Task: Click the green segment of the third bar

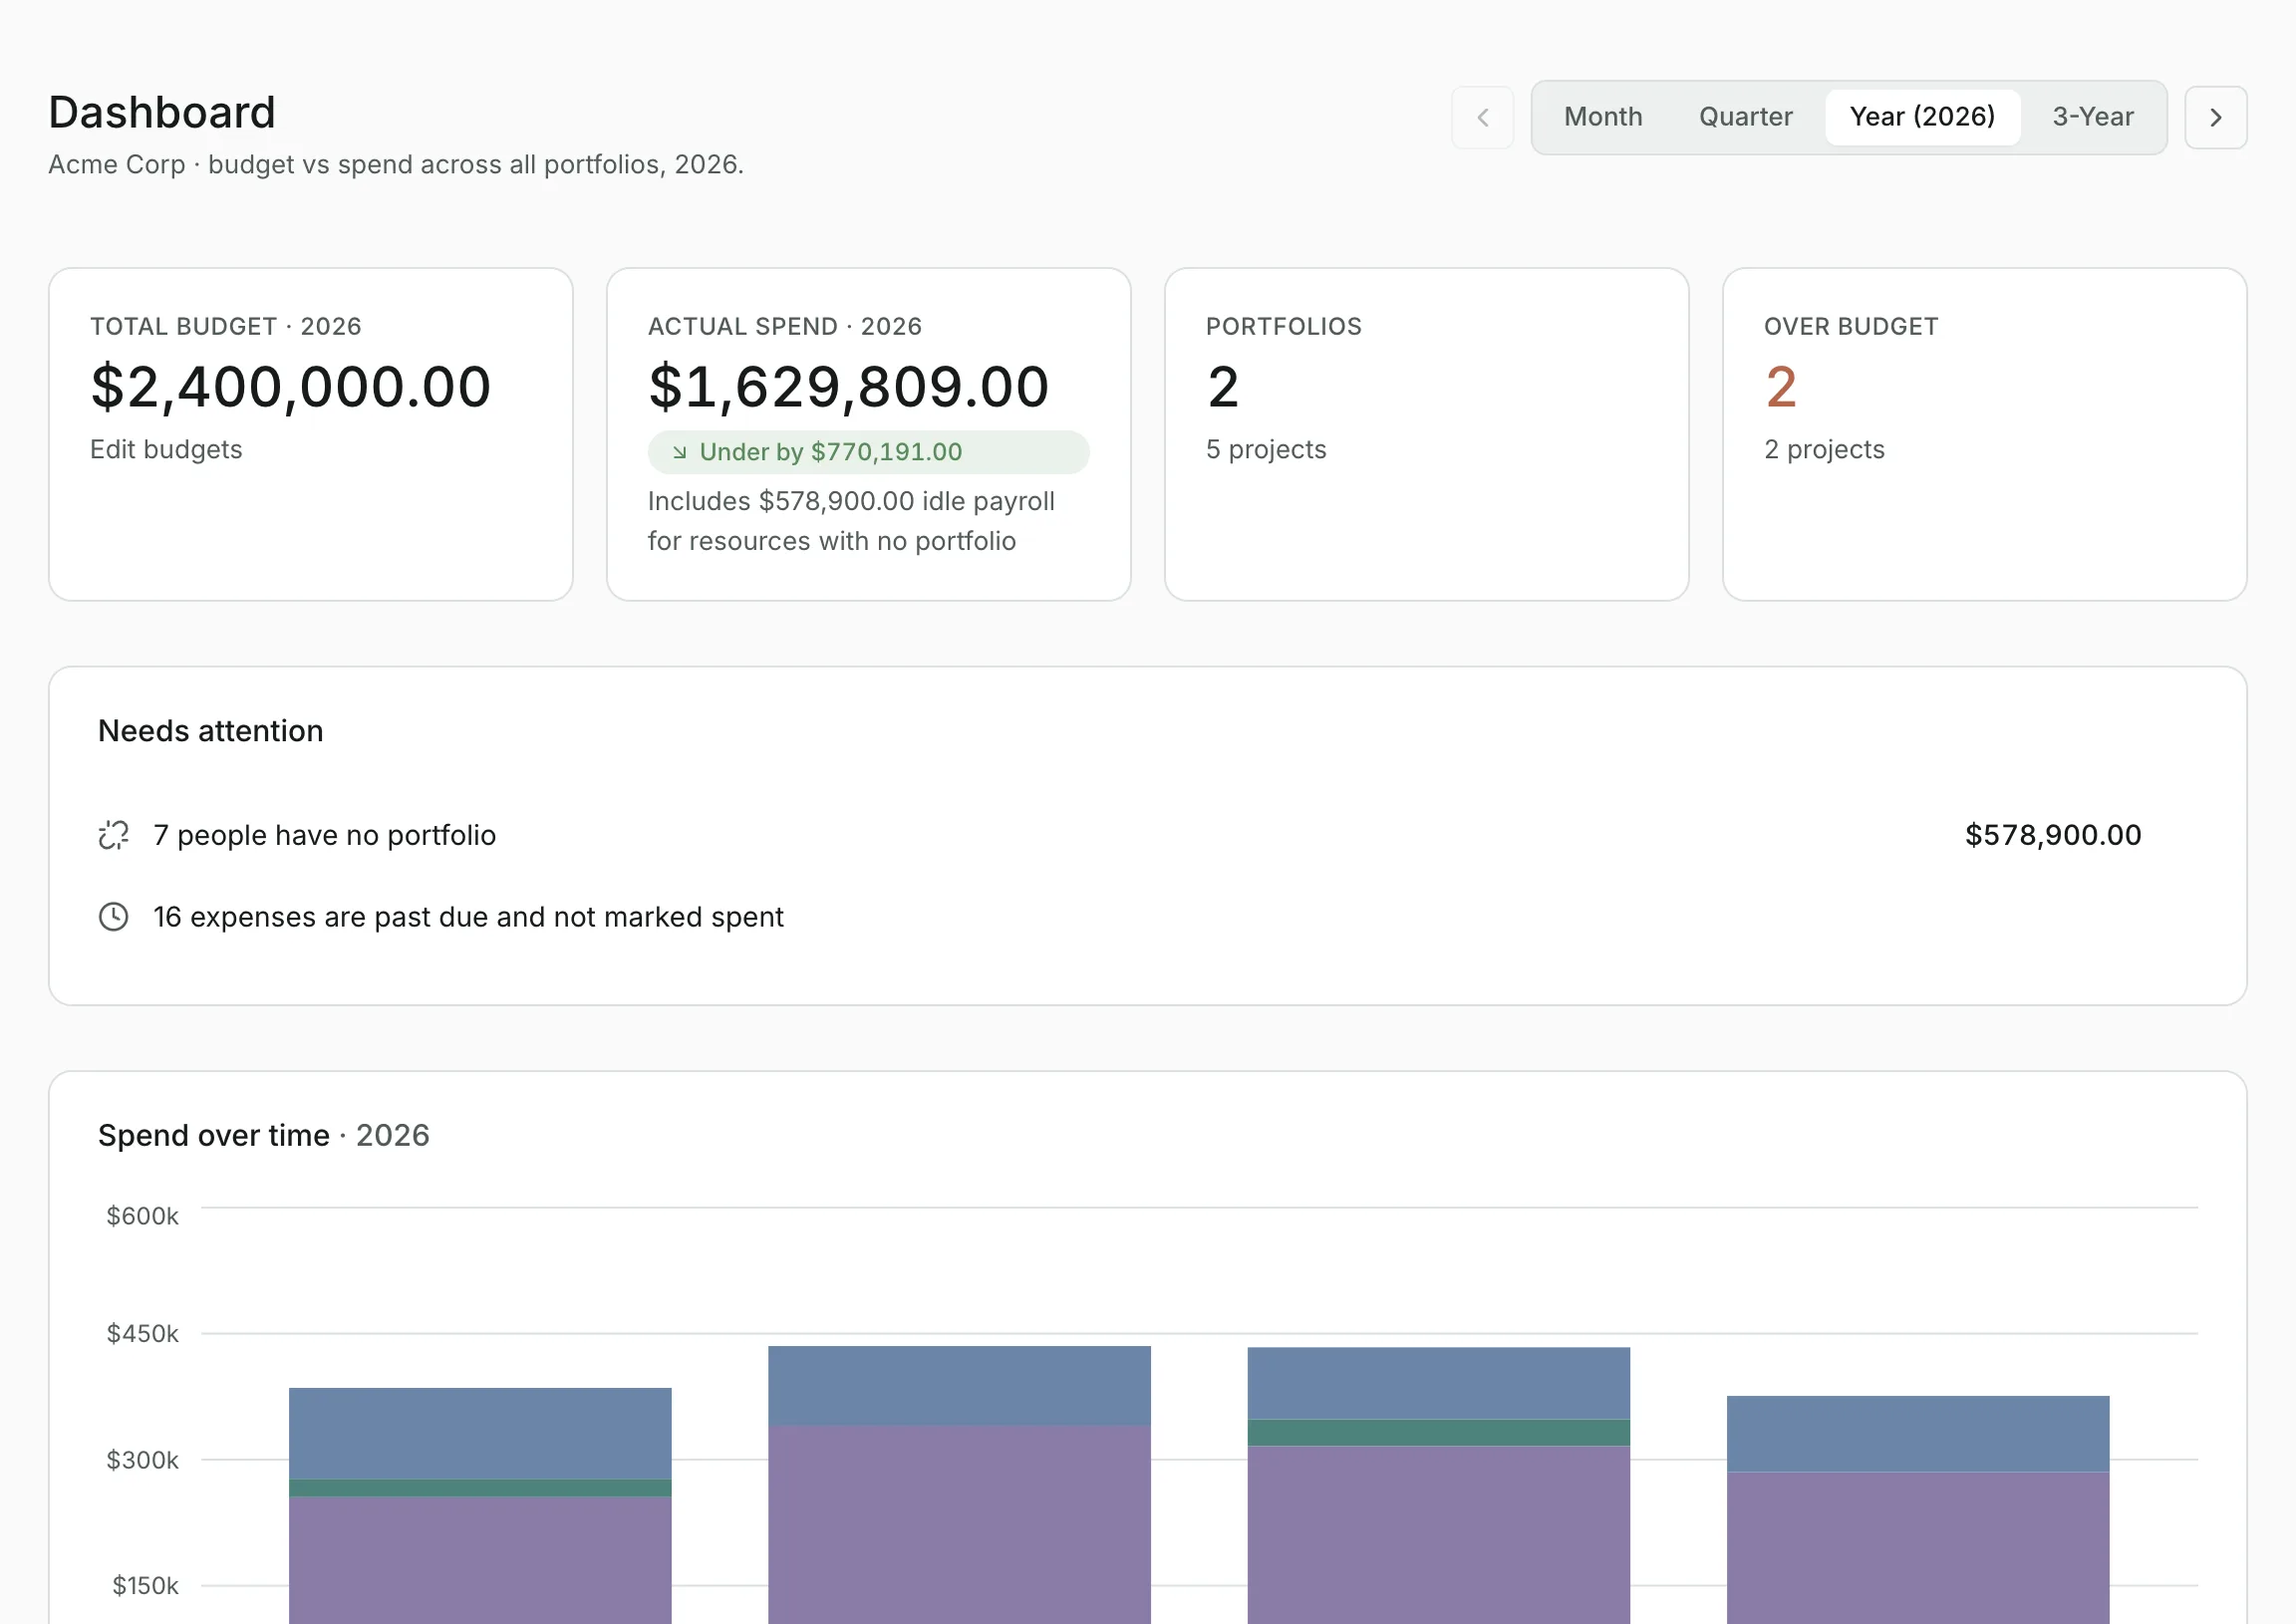Action: click(1439, 1432)
